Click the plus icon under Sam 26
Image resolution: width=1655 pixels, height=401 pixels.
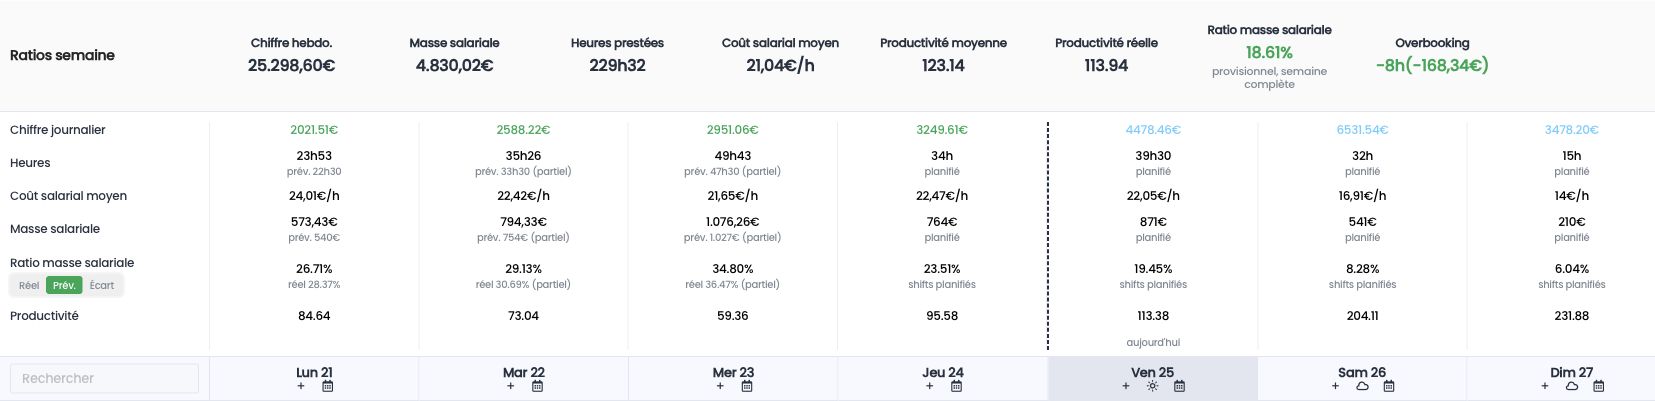(x=1336, y=386)
